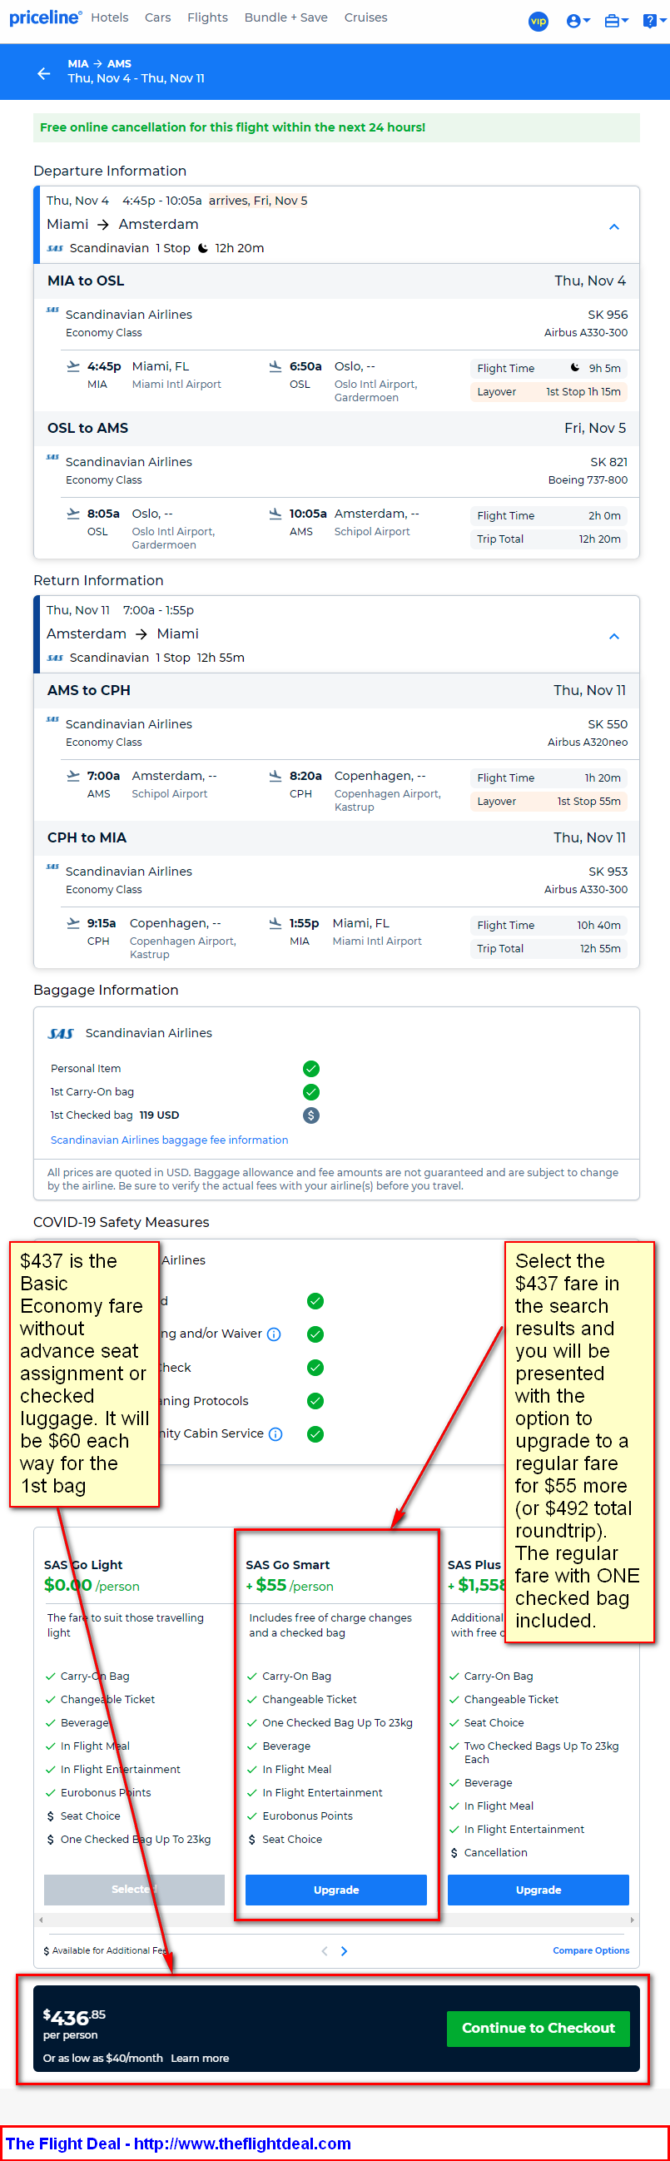The width and height of the screenshot is (670, 2161).
Task: Go to next fare option arrow
Action: (344, 1951)
